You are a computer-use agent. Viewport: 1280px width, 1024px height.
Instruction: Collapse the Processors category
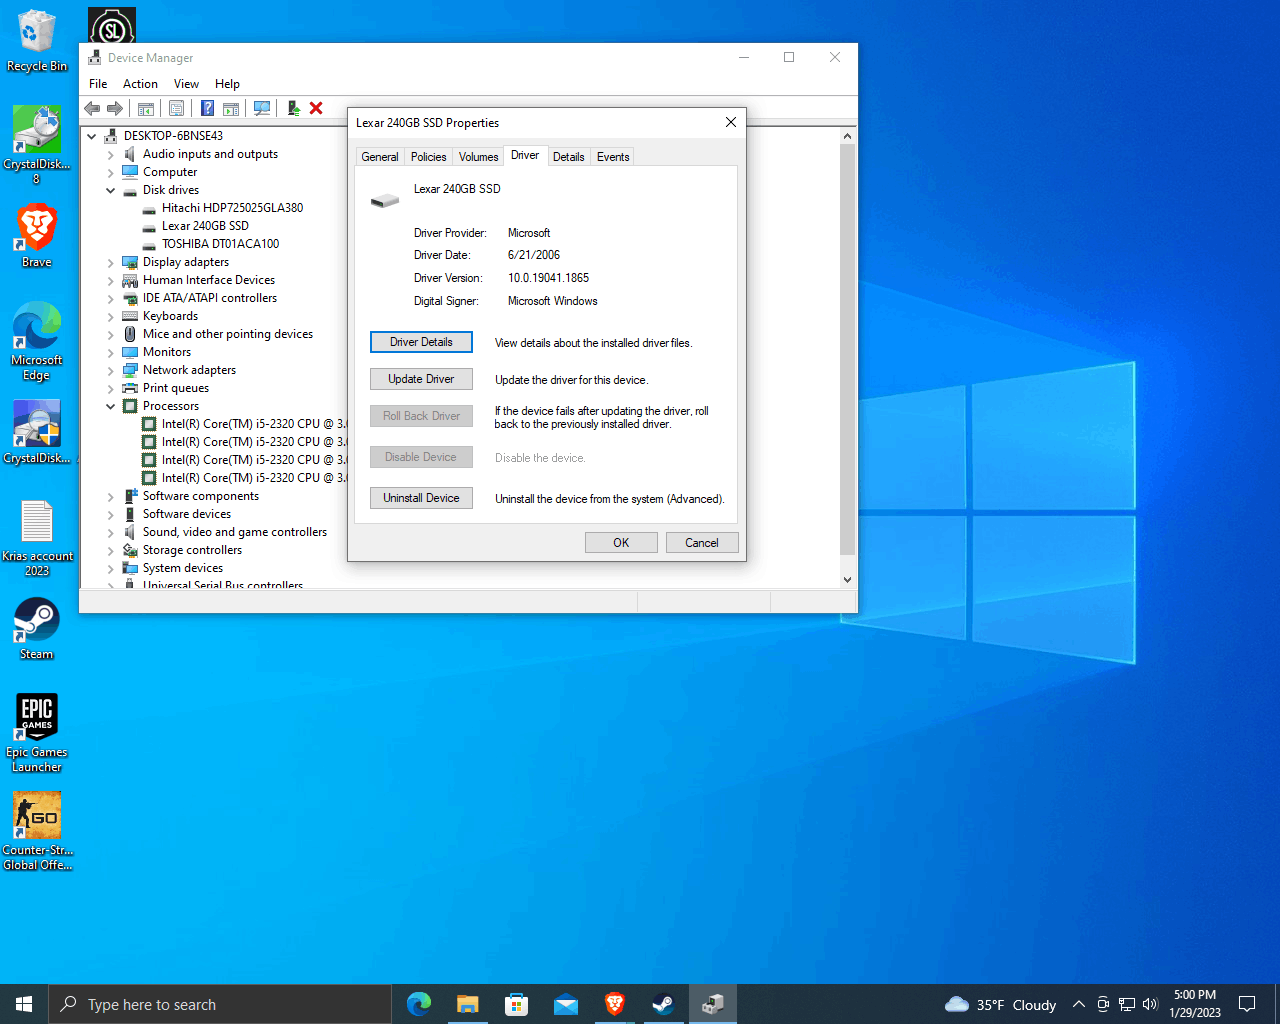tap(111, 406)
